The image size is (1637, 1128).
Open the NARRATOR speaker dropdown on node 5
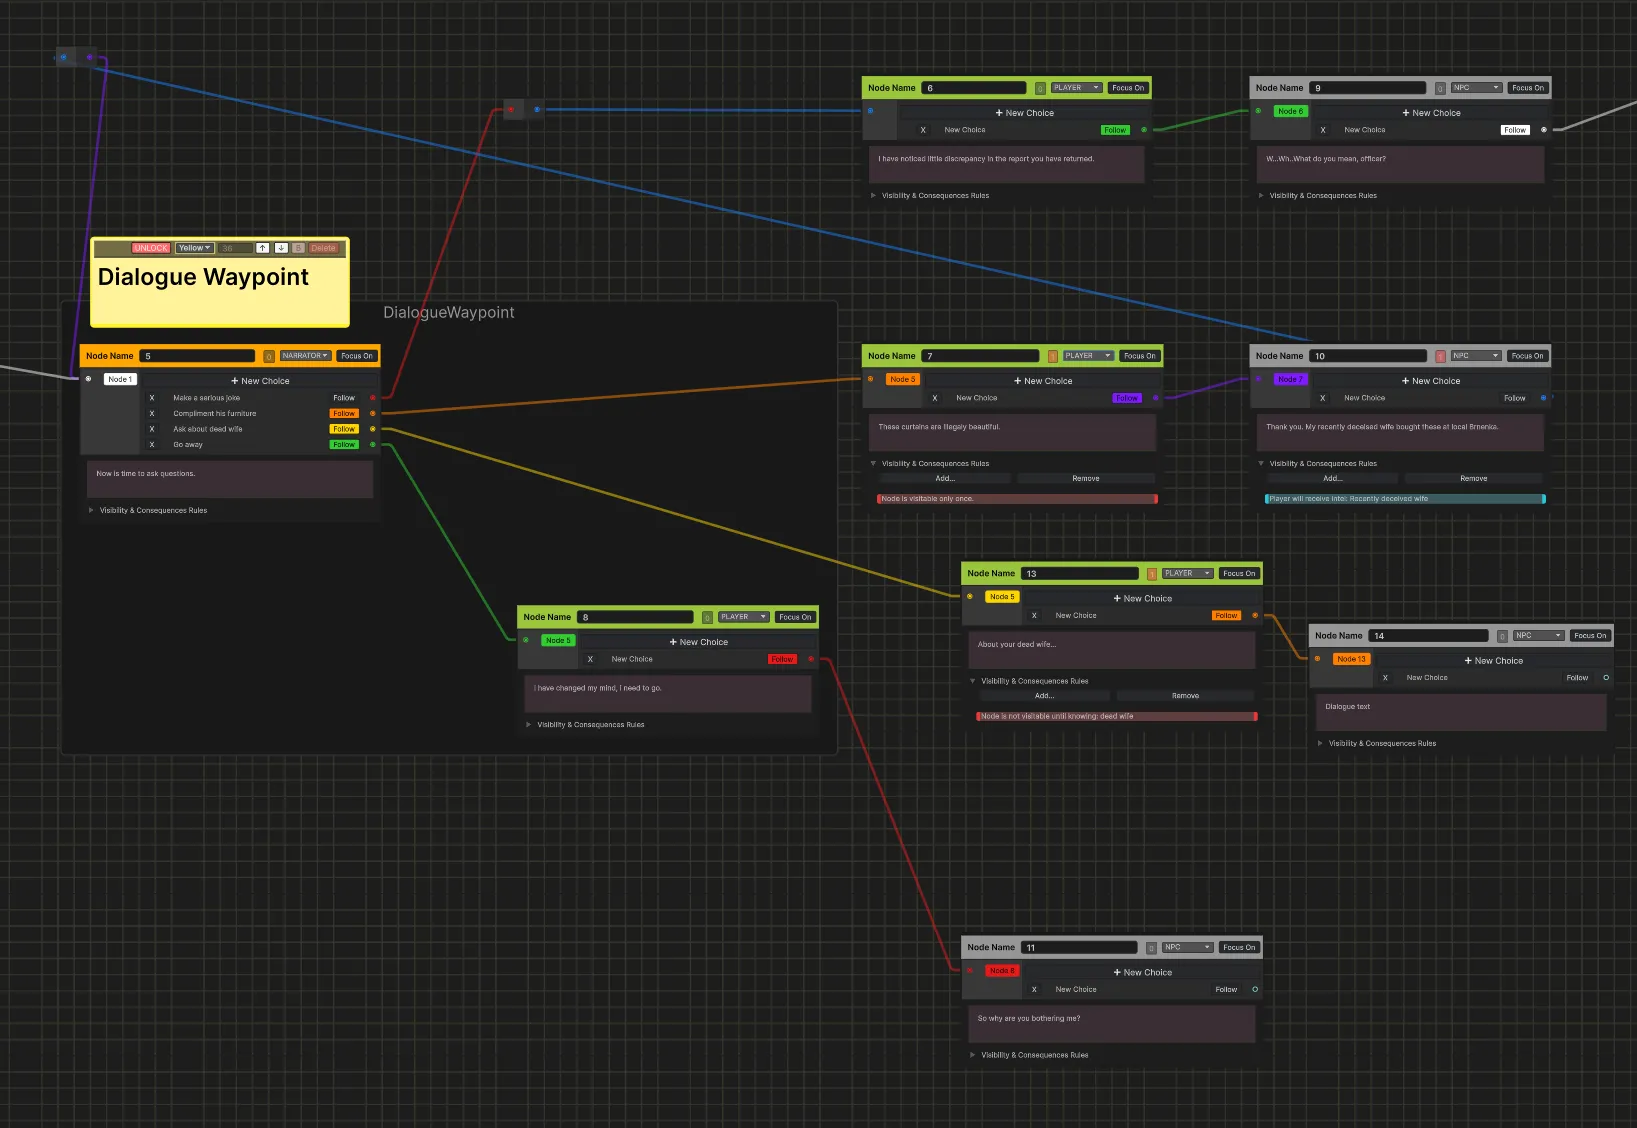304,355
